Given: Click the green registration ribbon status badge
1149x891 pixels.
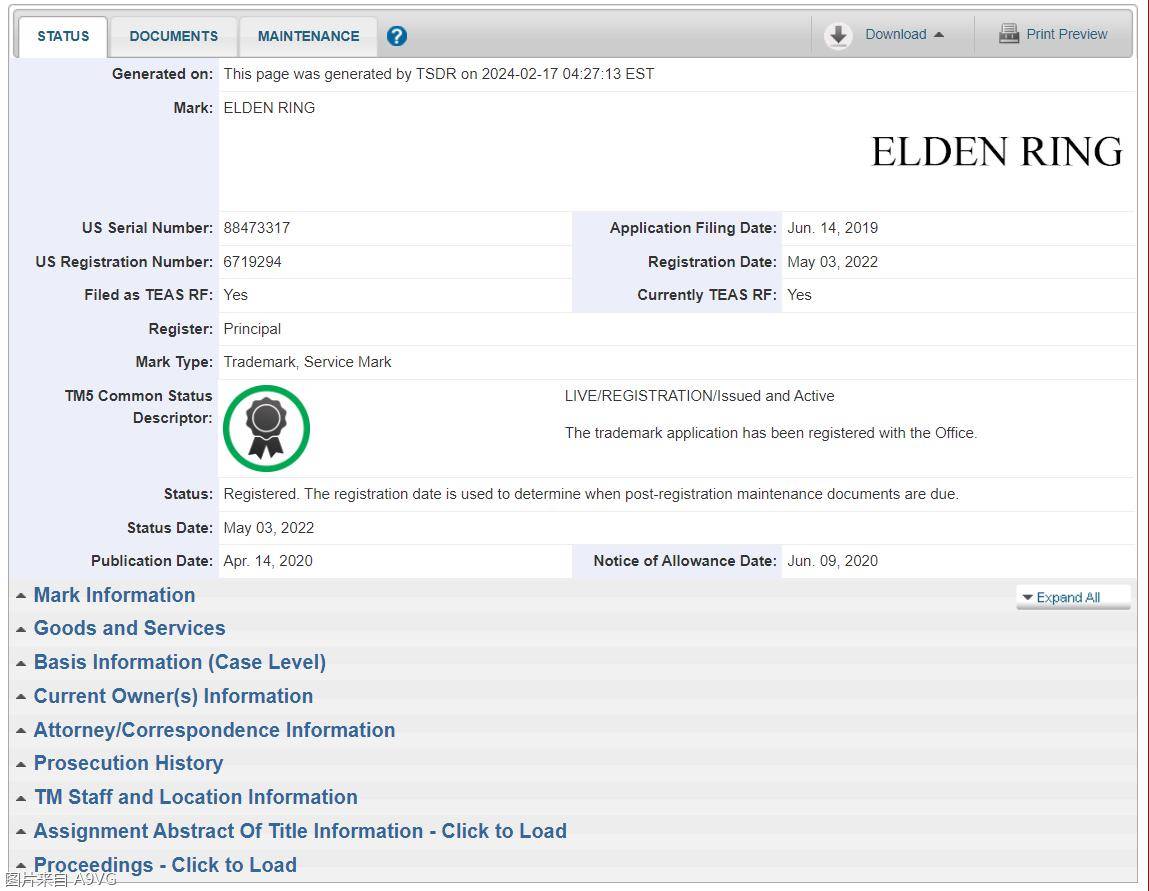Looking at the screenshot, I should [266, 429].
